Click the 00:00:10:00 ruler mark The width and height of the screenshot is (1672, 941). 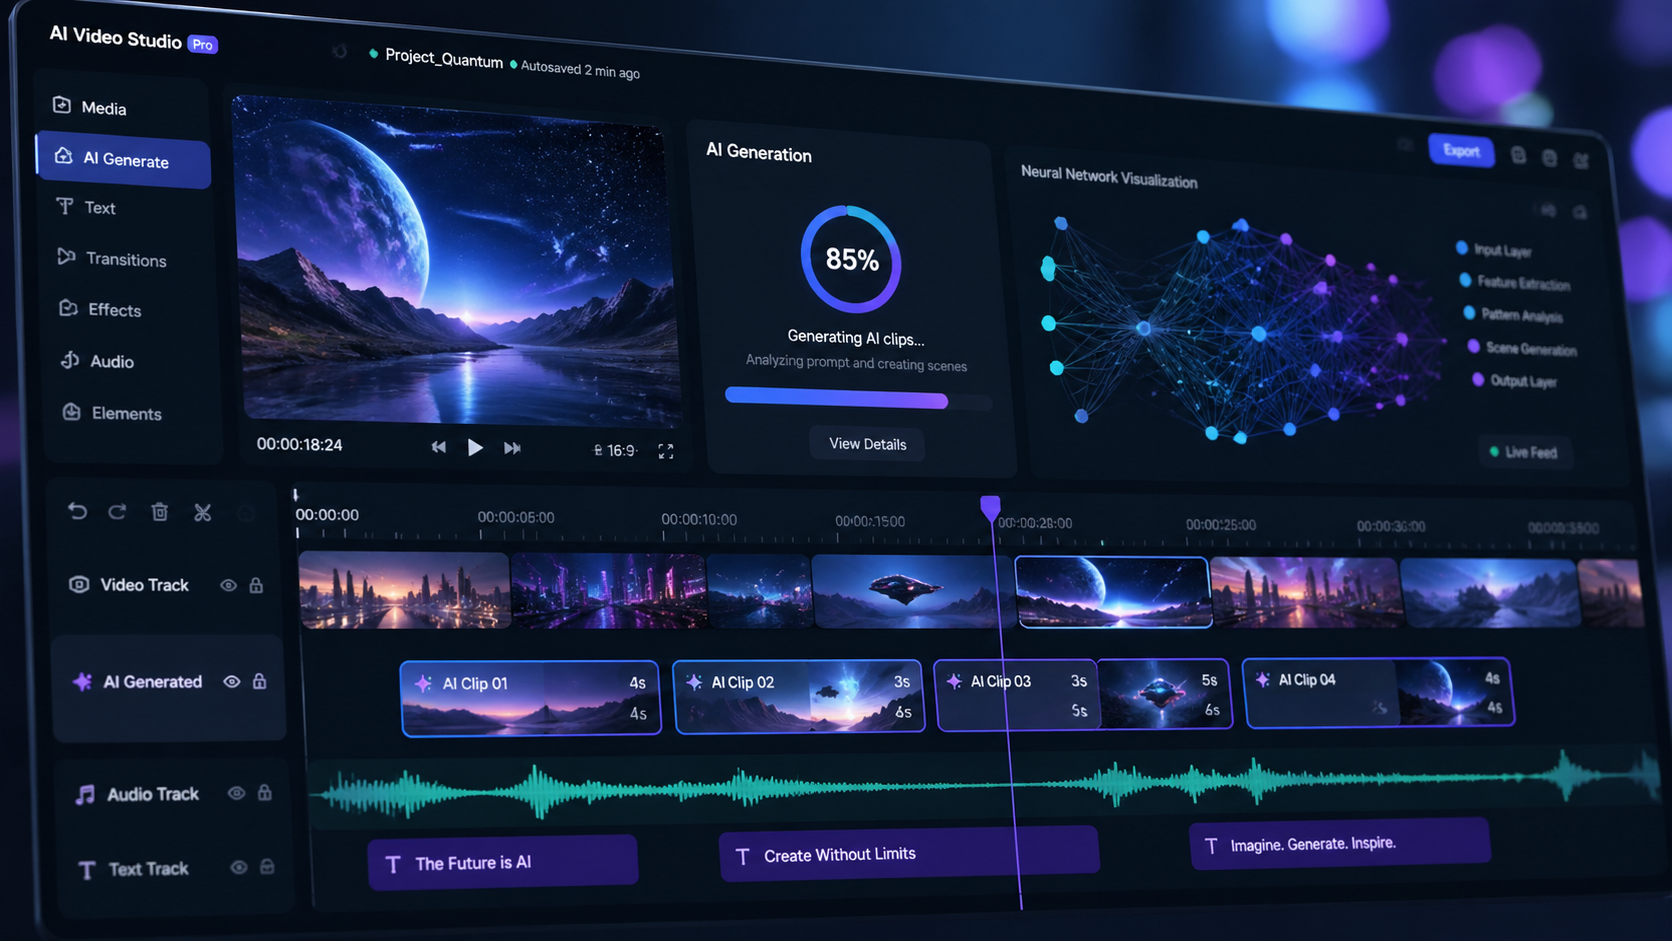pos(699,519)
